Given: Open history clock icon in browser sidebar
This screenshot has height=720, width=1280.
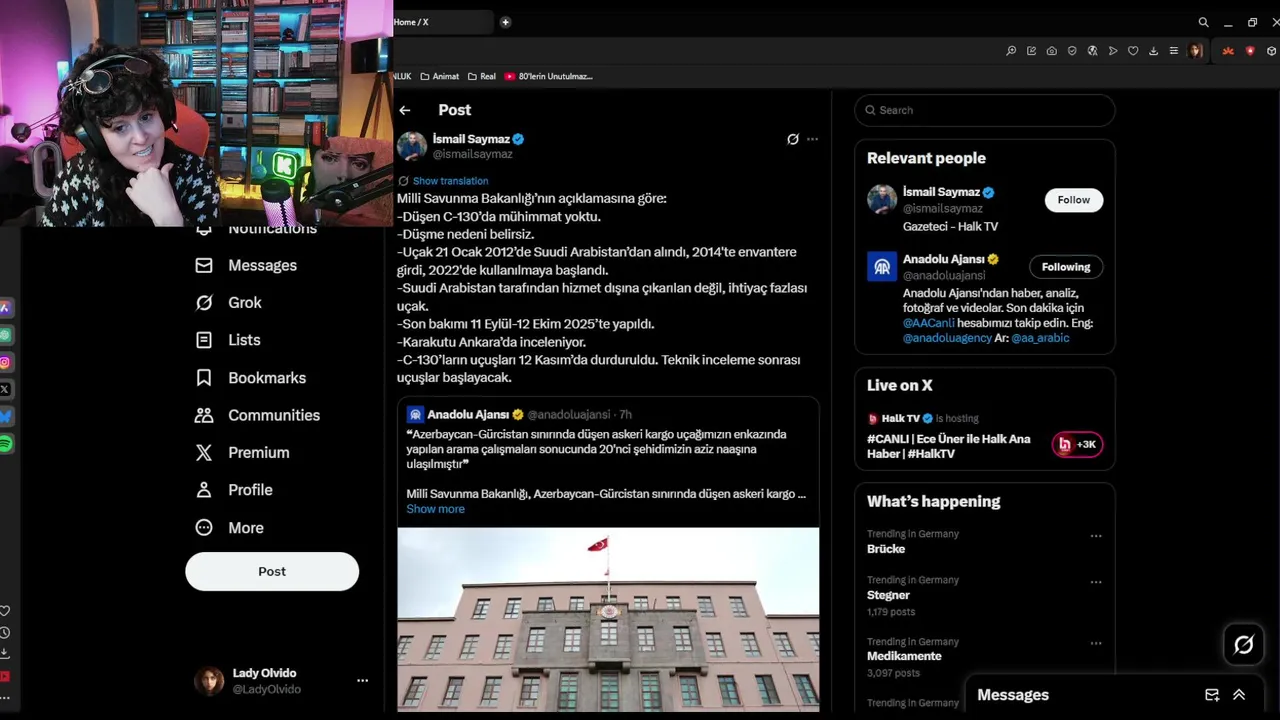Looking at the screenshot, I should tap(5, 633).
